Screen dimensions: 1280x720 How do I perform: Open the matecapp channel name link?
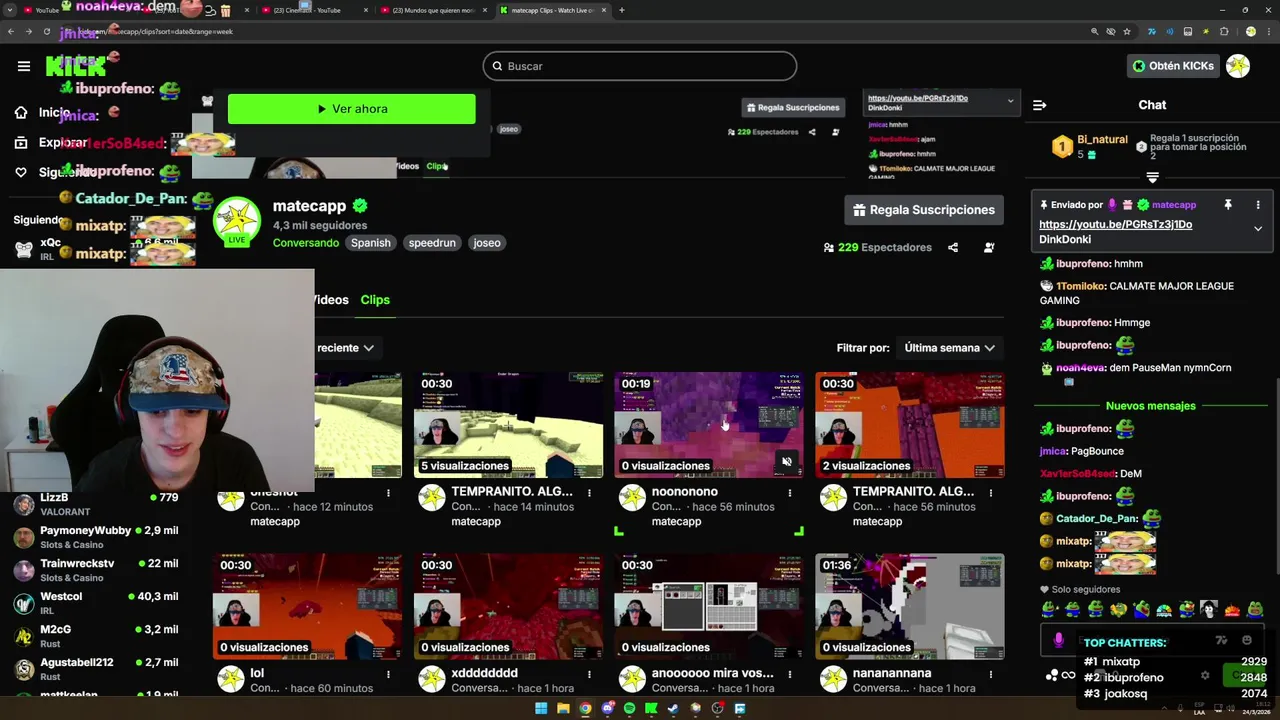[x=309, y=206]
